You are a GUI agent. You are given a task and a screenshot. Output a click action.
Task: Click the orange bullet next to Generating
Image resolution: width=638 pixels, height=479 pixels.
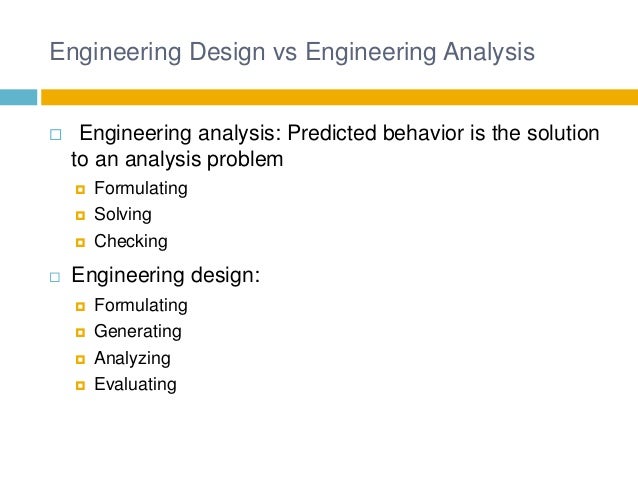coord(81,332)
